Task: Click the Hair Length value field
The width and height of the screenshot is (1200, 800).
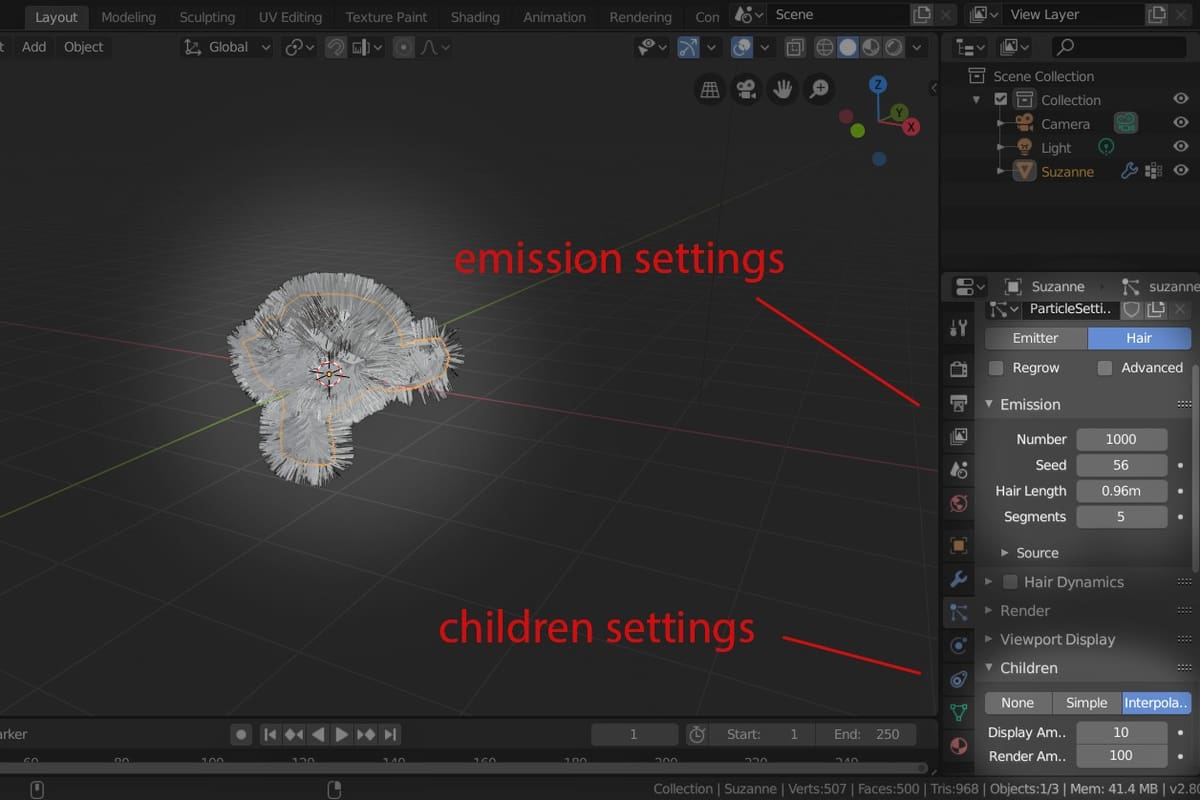Action: point(1121,491)
